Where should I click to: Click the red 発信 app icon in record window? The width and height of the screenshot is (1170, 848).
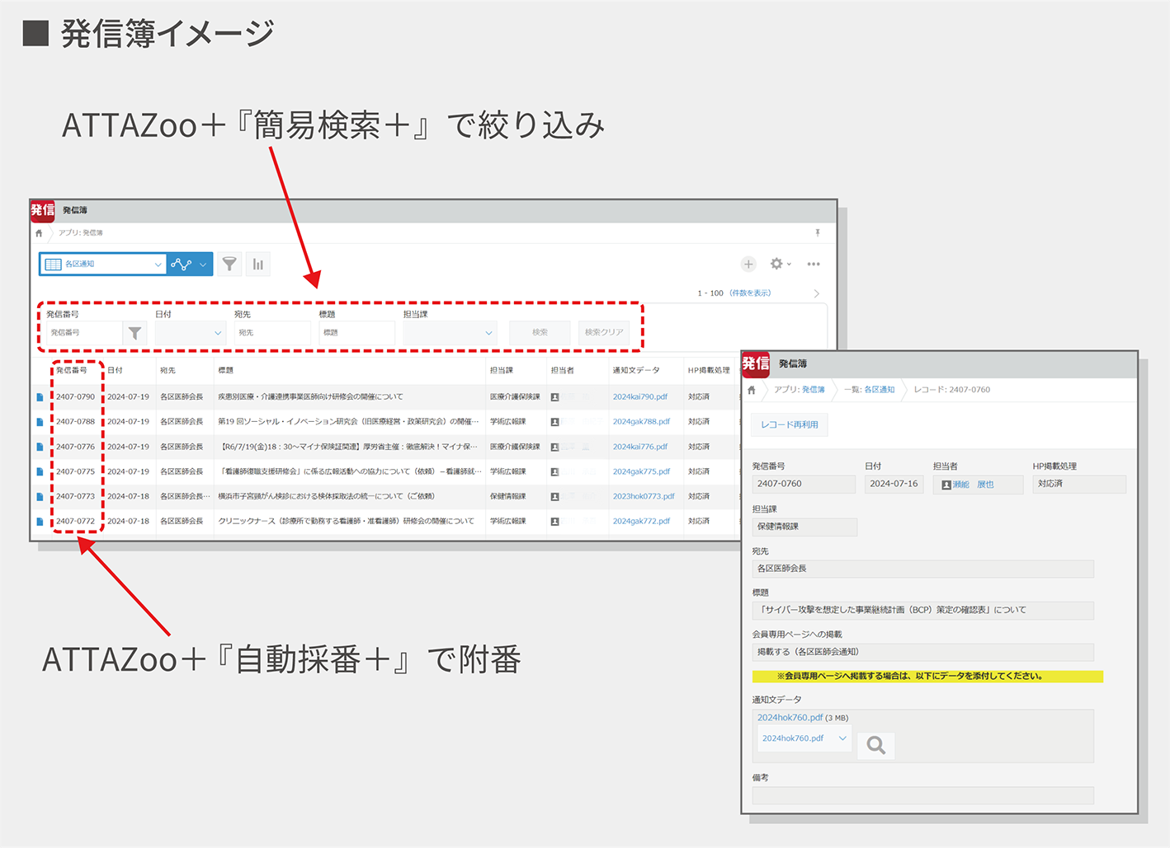tap(755, 364)
